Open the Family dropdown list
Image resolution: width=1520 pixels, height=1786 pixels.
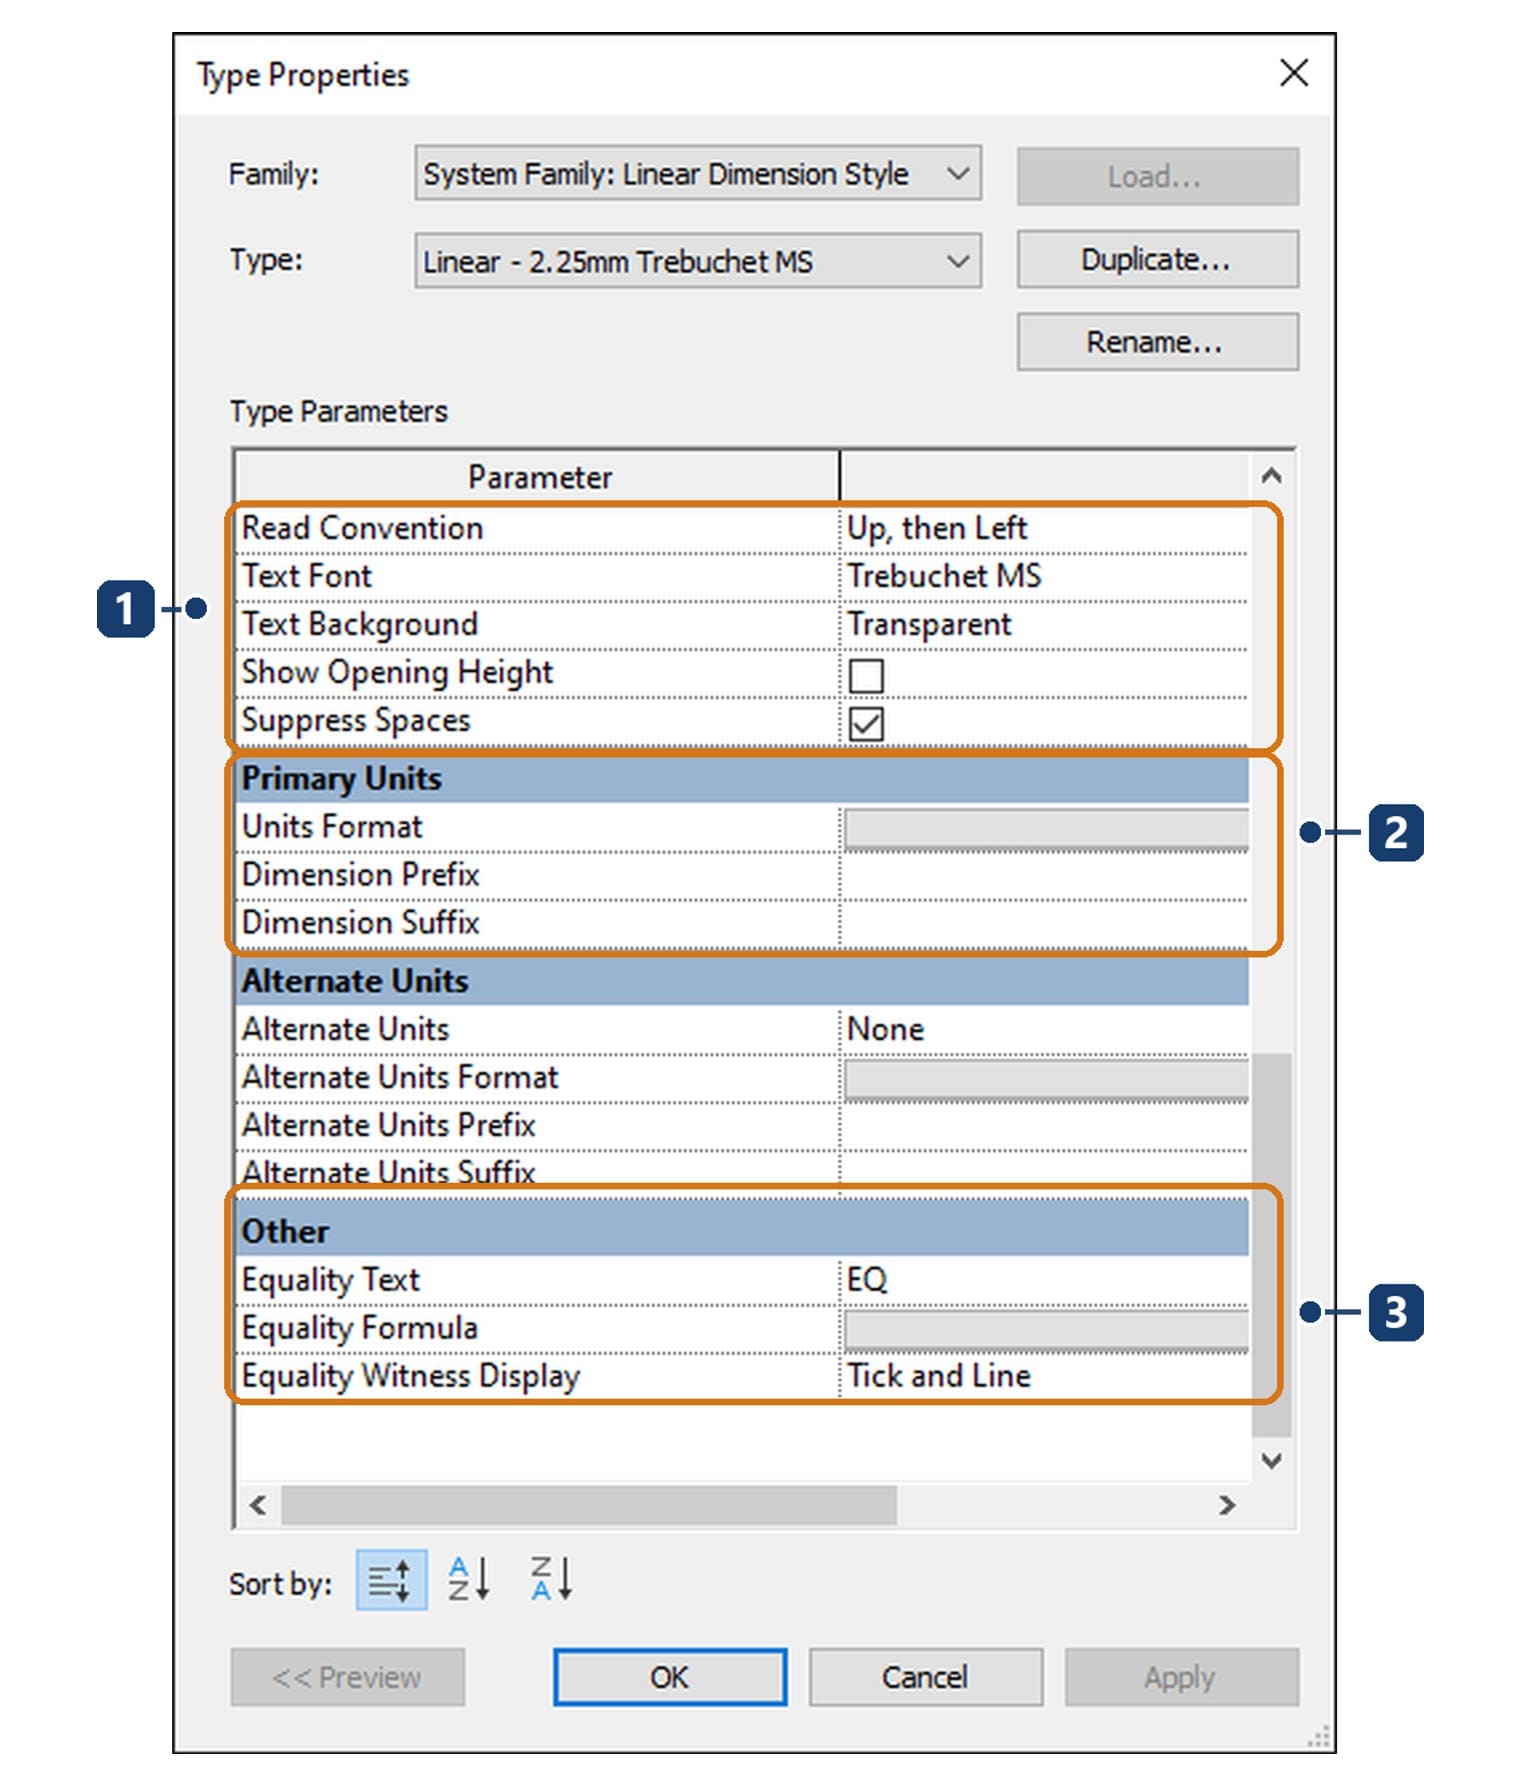point(698,174)
